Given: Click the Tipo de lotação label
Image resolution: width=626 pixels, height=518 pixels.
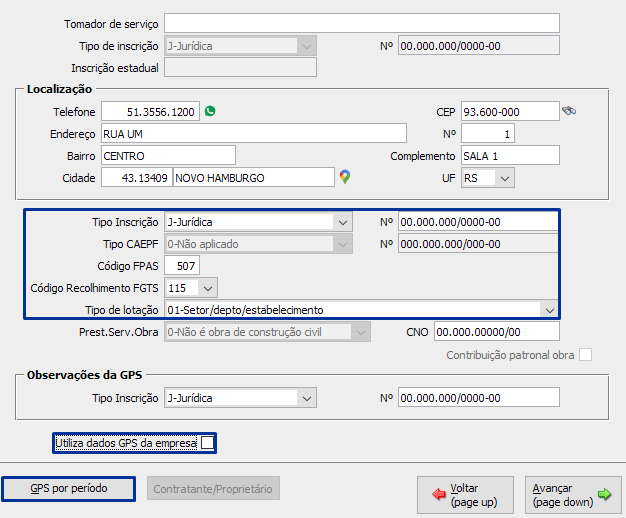Looking at the screenshot, I should [121, 310].
